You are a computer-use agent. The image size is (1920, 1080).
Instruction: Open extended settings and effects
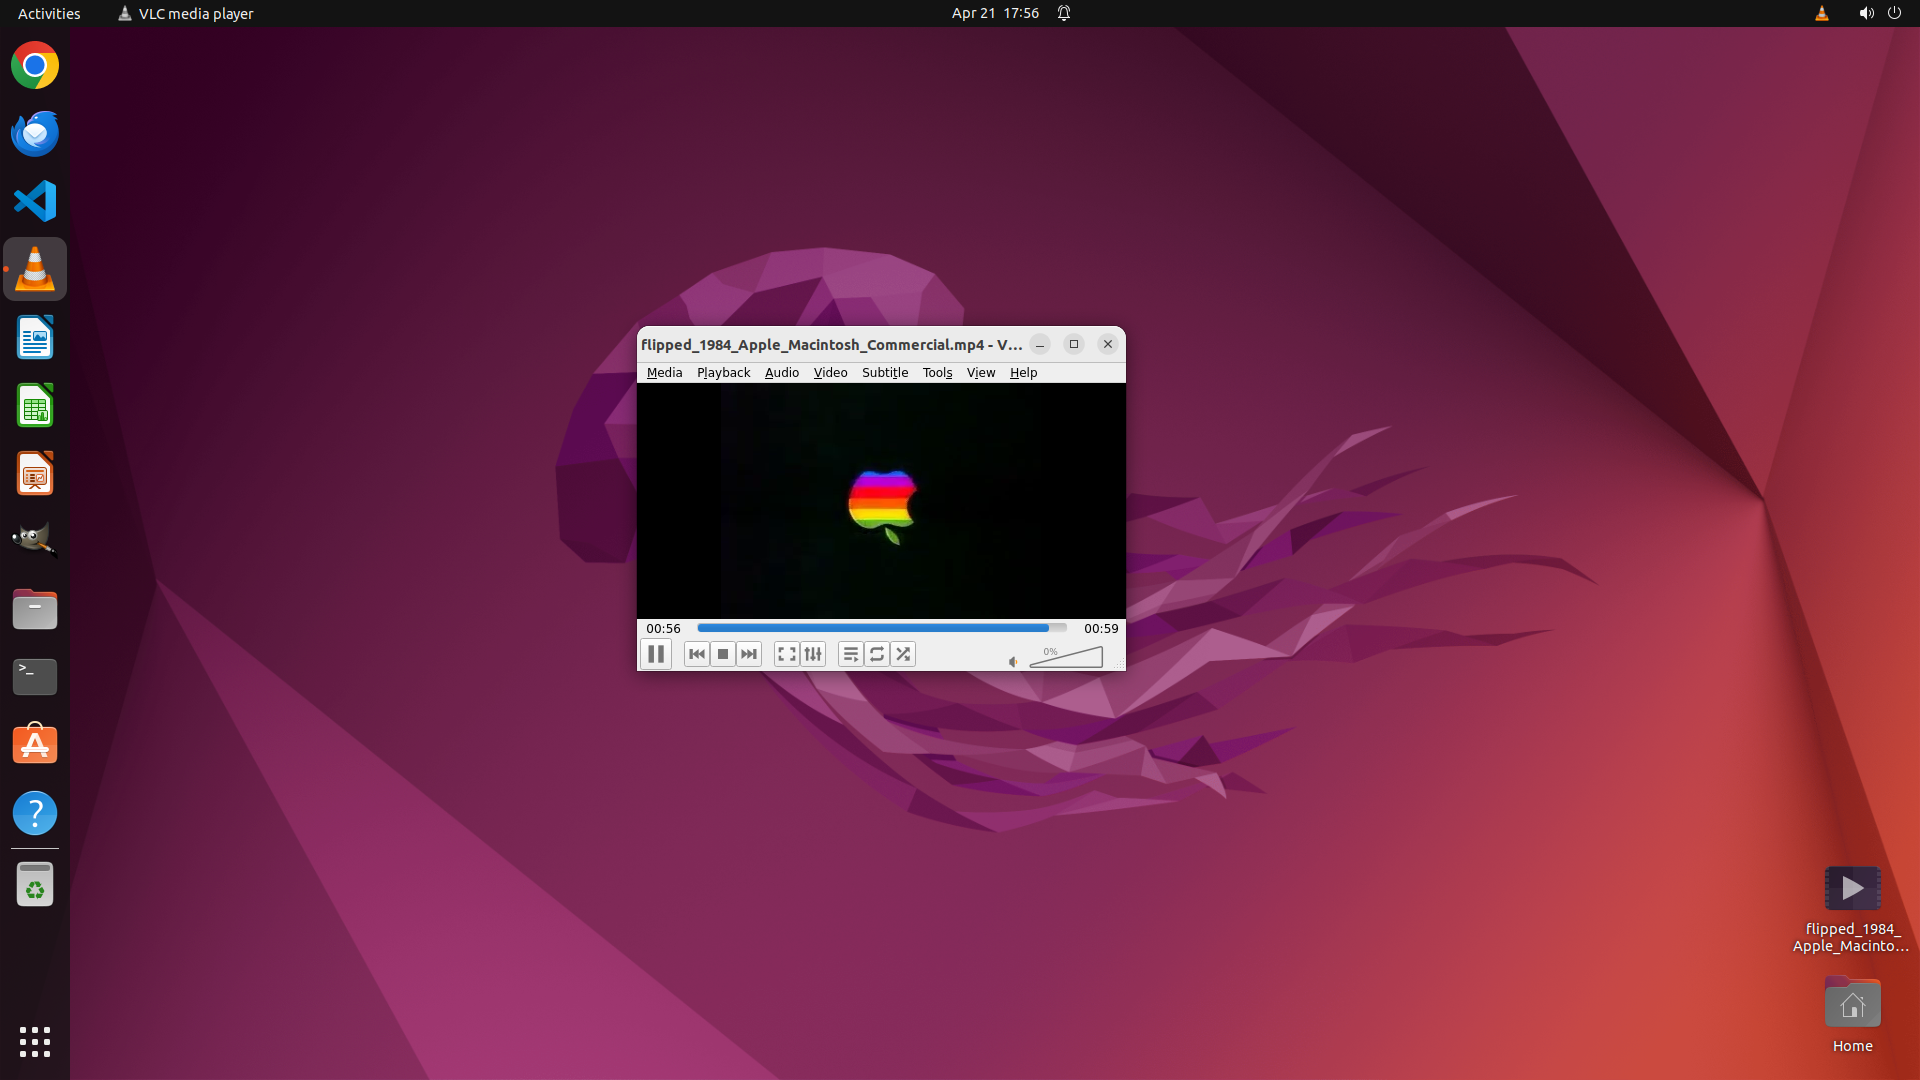(813, 654)
